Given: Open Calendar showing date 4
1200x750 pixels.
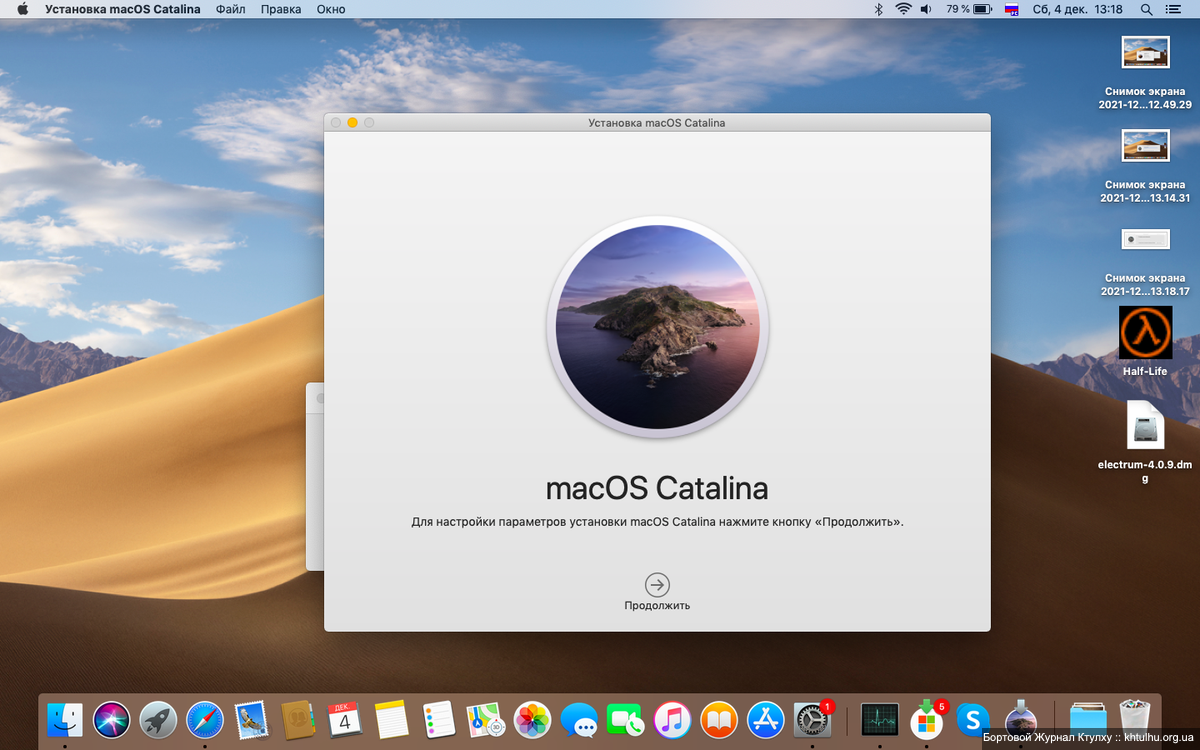Looking at the screenshot, I should [344, 719].
